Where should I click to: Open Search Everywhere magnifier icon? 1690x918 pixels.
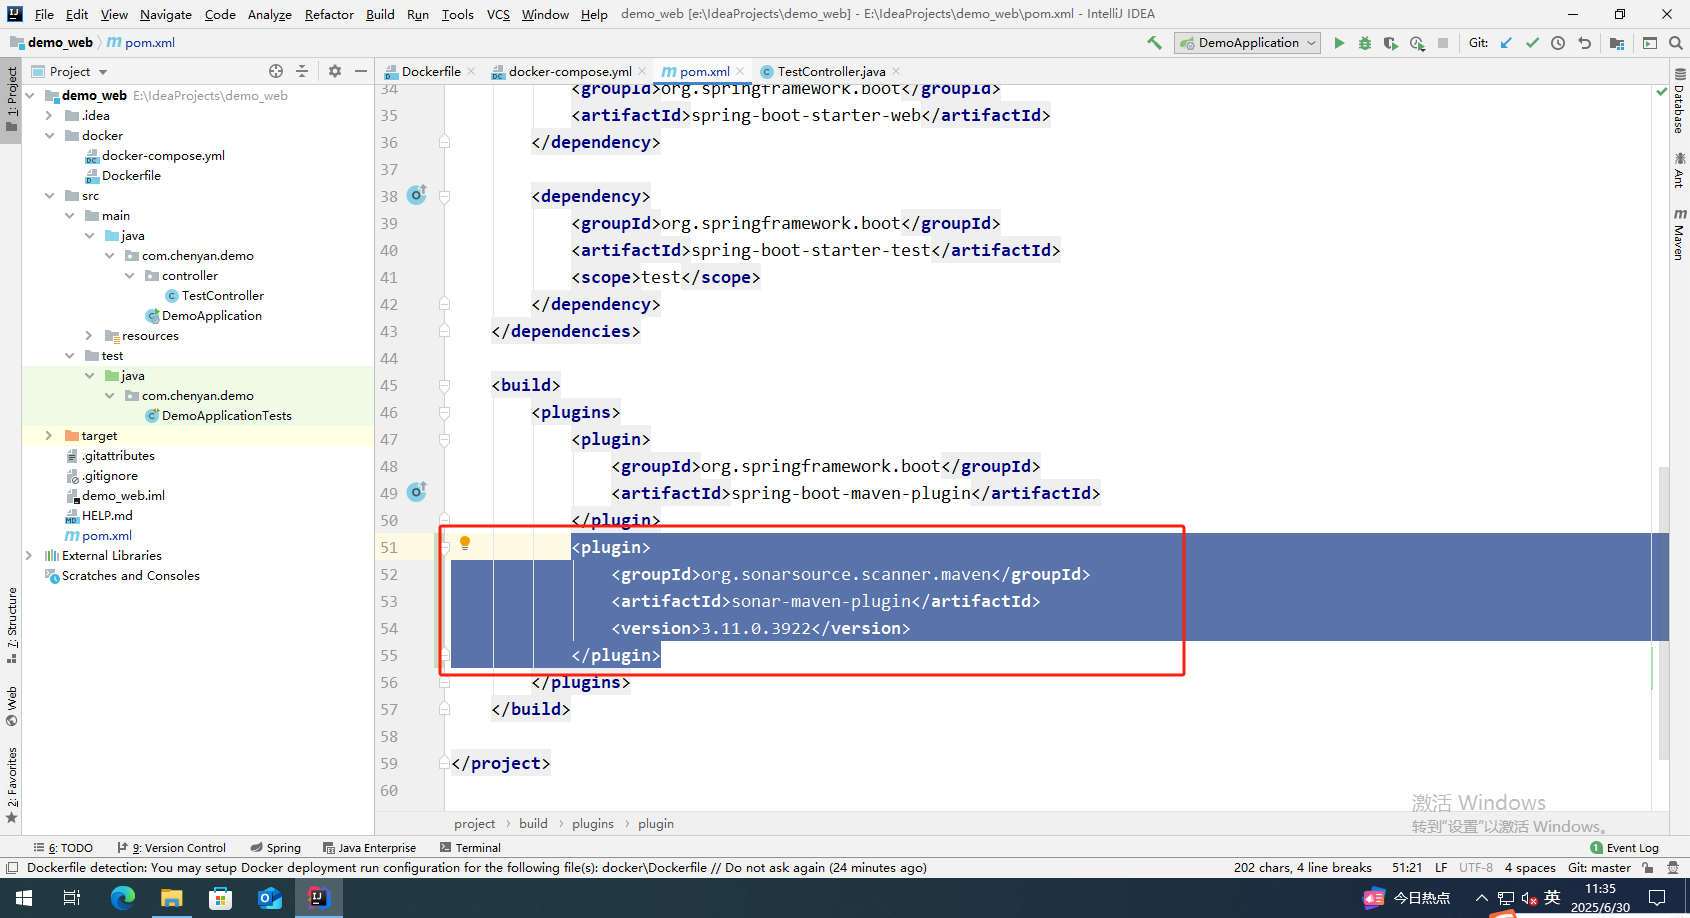coord(1676,43)
